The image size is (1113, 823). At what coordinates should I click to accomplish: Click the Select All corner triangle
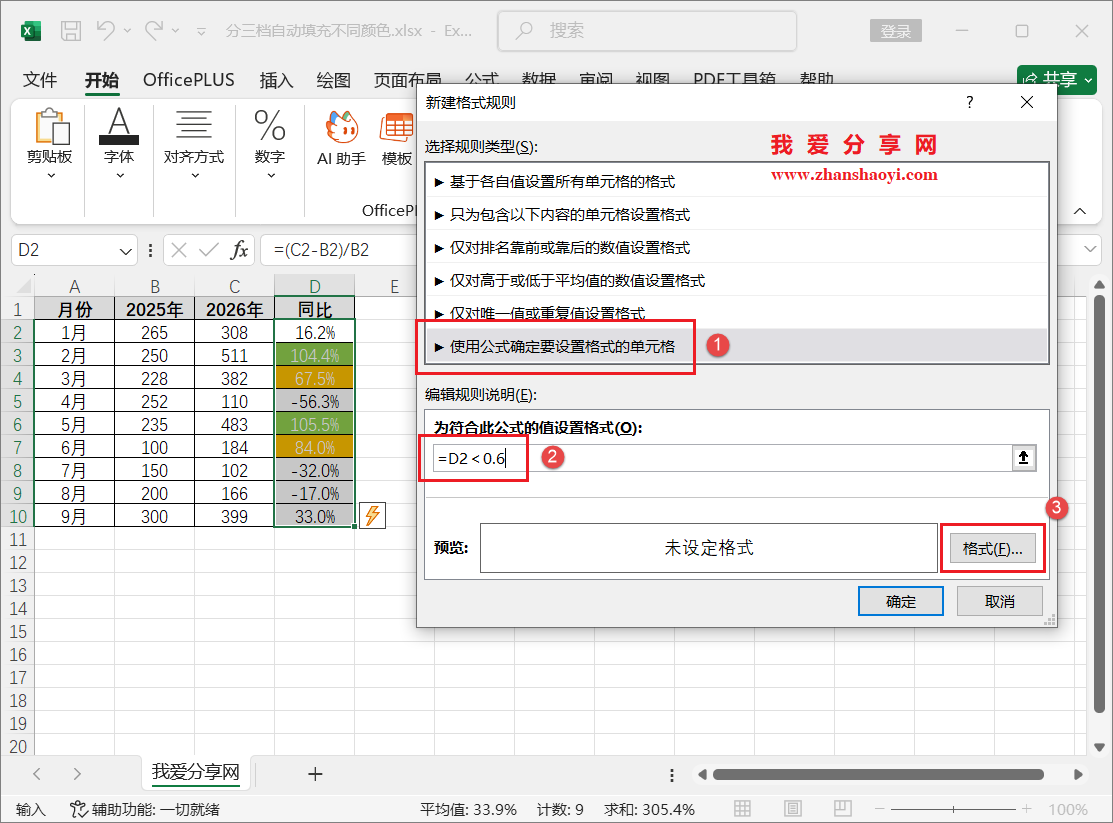(x=23, y=285)
